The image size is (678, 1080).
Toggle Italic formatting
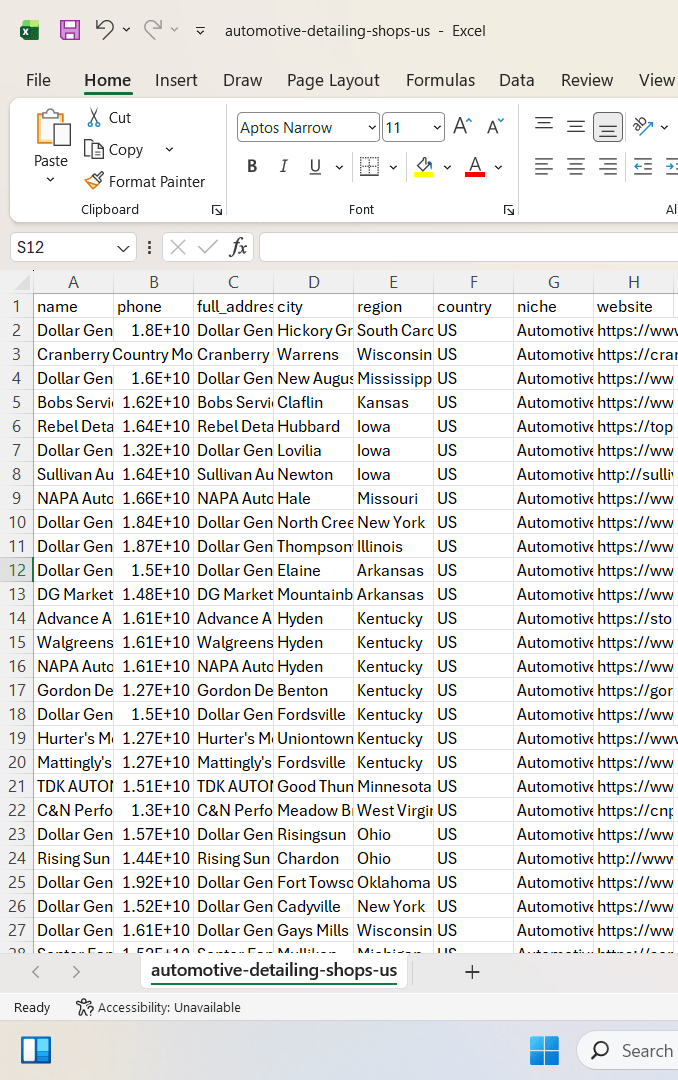(x=283, y=166)
